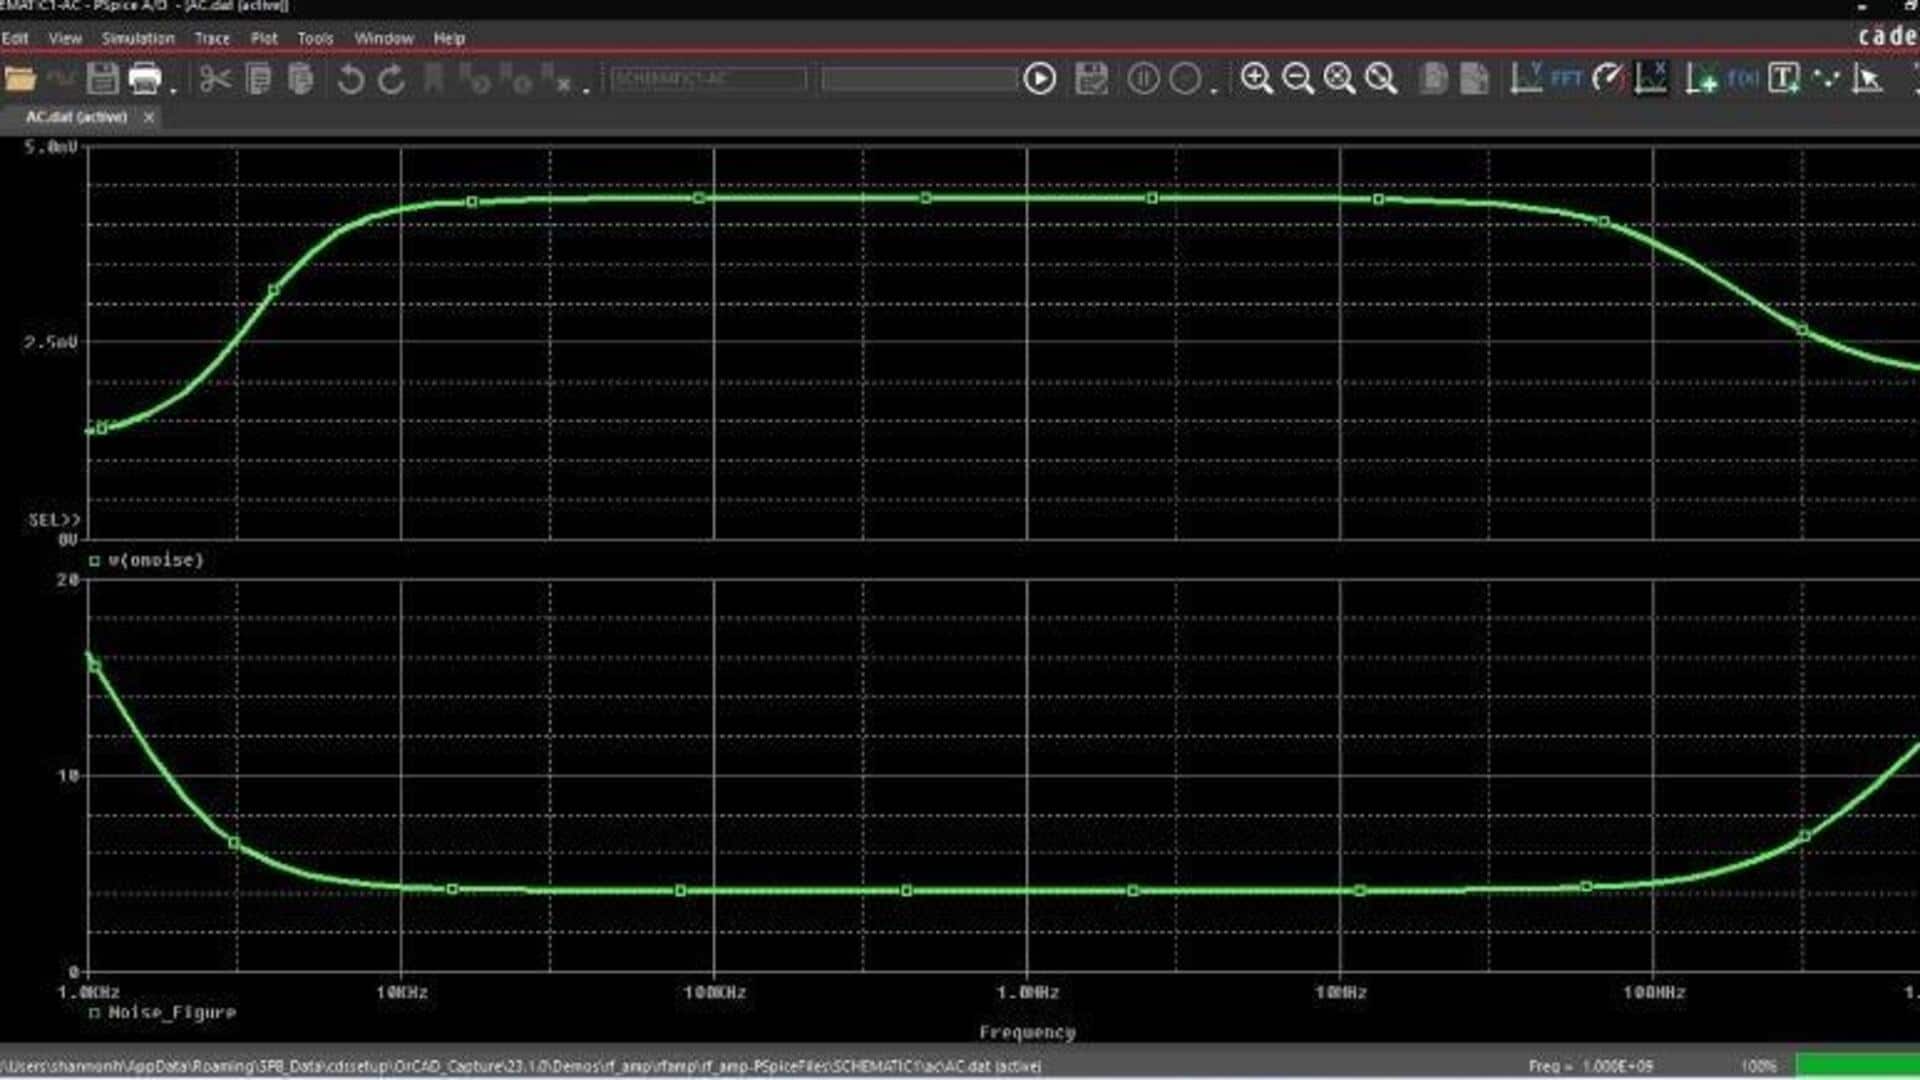
Task: Open the Window menu
Action: click(384, 38)
